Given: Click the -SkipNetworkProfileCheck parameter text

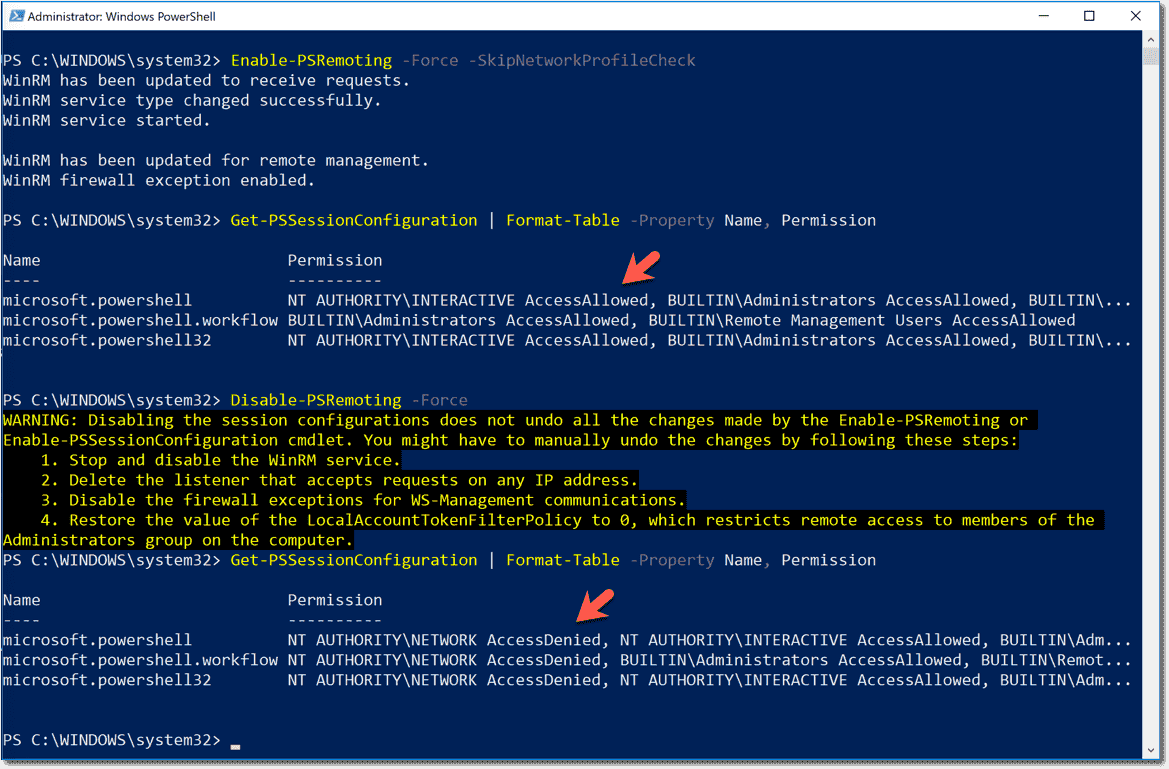Looking at the screenshot, I should click(583, 60).
